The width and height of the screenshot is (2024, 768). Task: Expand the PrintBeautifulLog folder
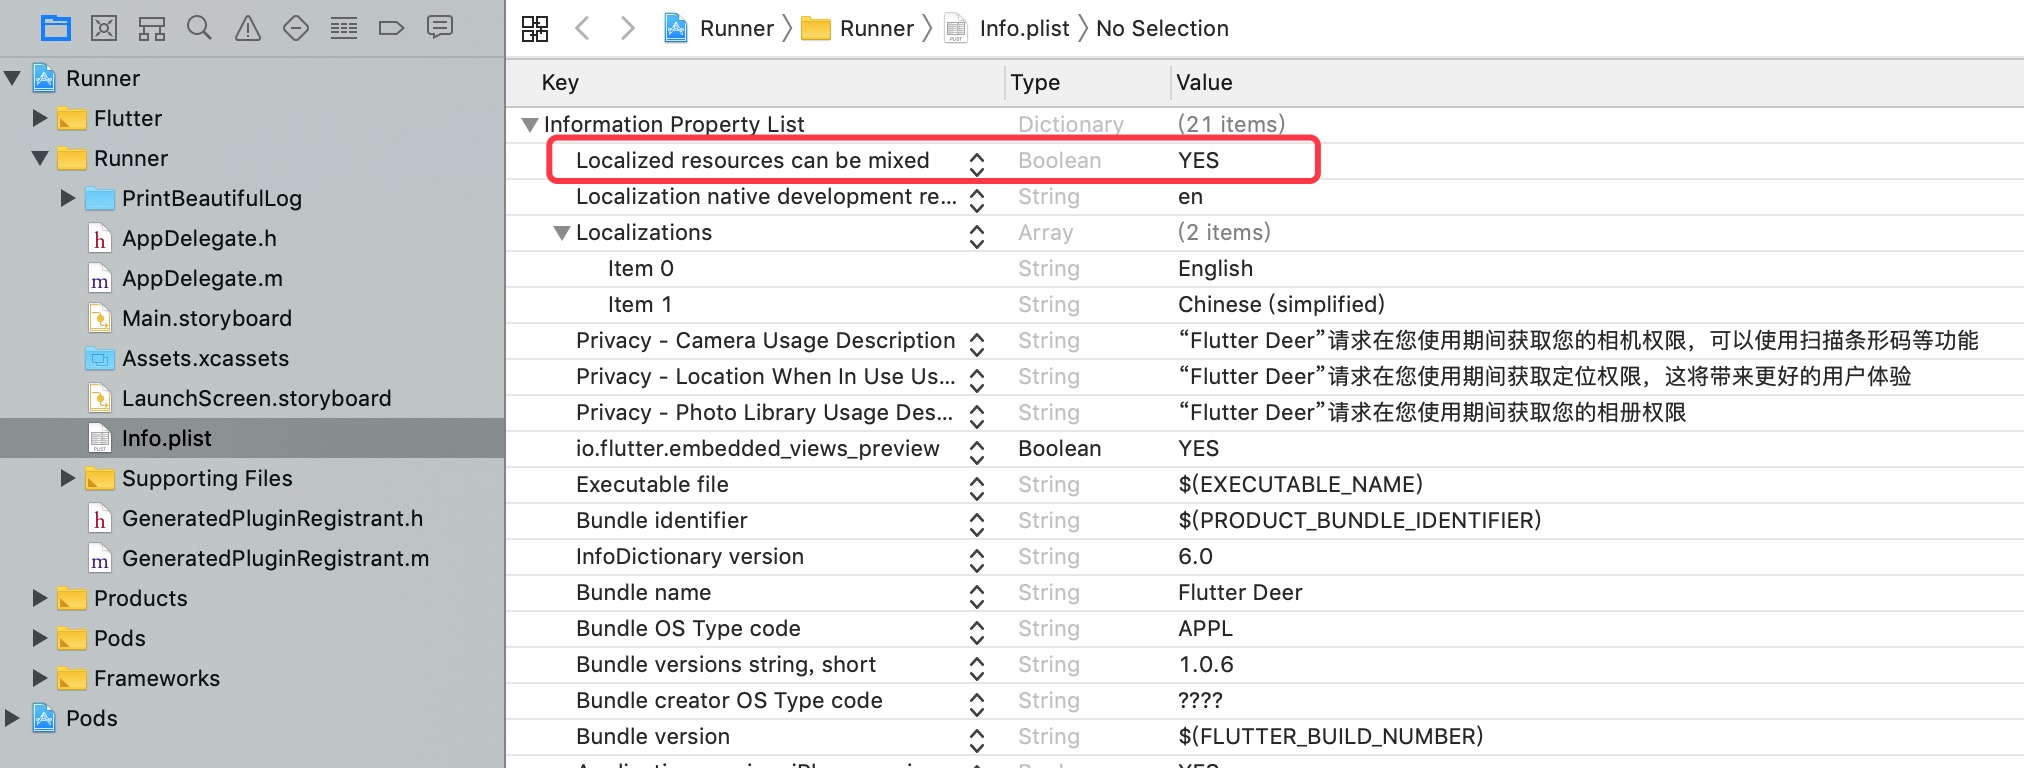(x=68, y=198)
